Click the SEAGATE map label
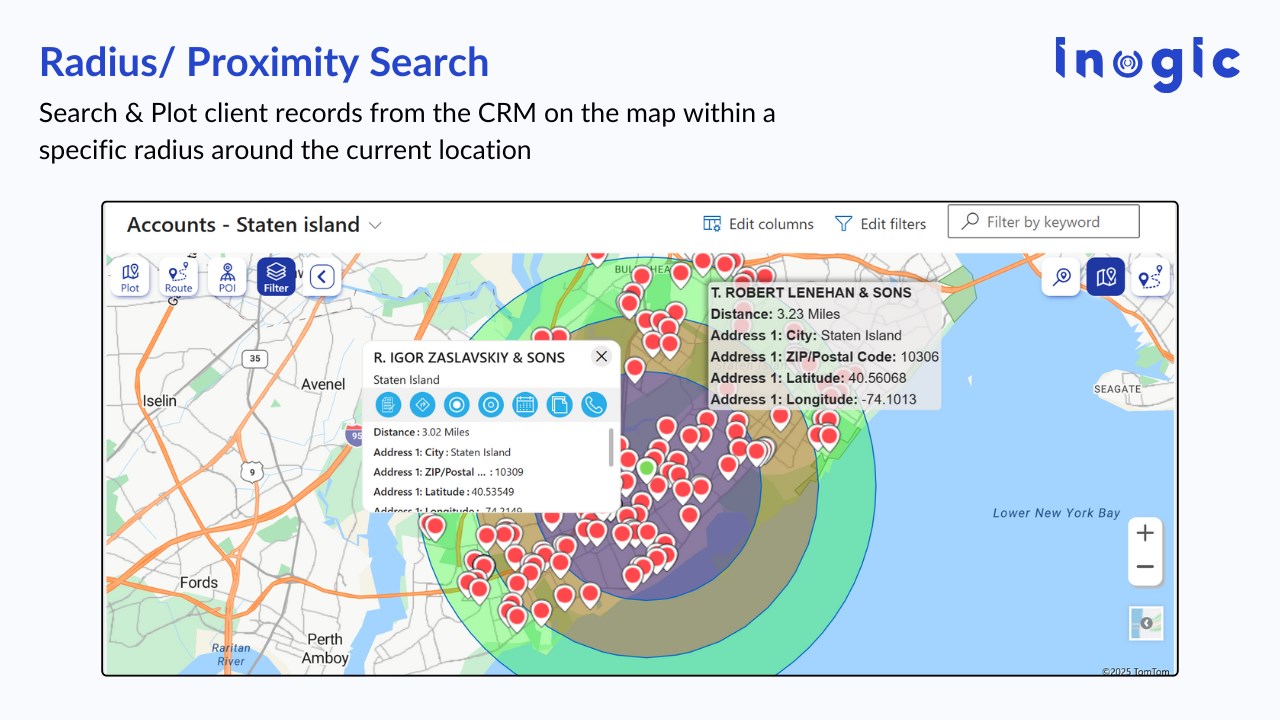1280x720 pixels. click(x=1117, y=389)
